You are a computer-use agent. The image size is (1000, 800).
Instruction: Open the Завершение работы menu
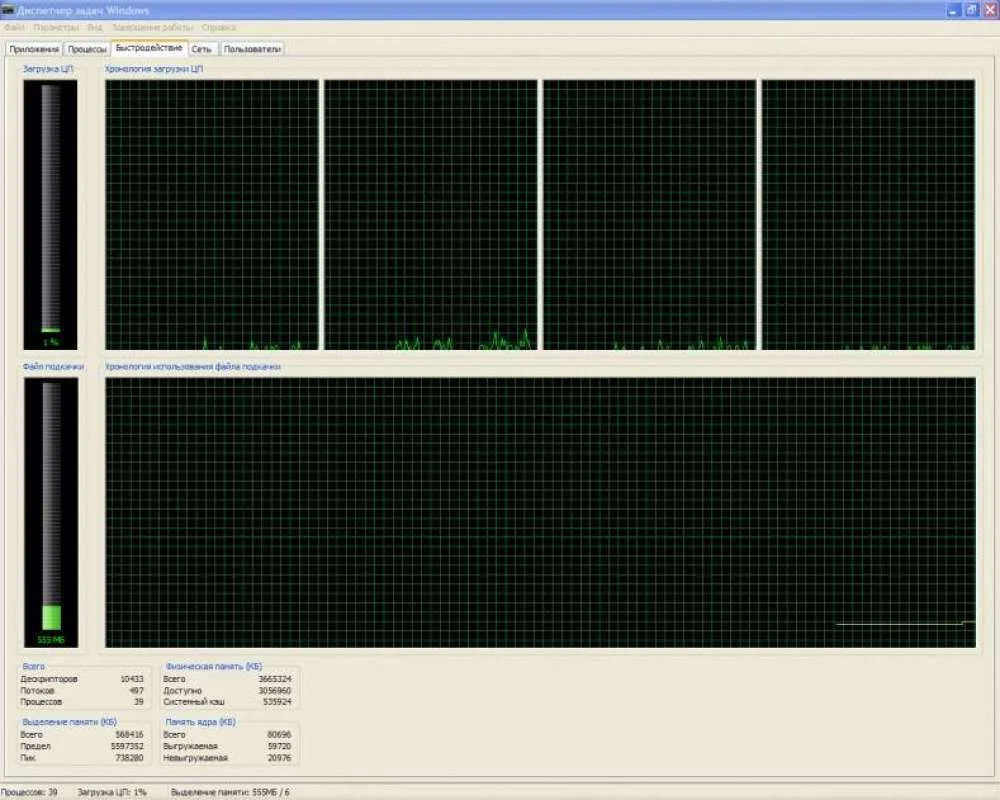pos(152,27)
